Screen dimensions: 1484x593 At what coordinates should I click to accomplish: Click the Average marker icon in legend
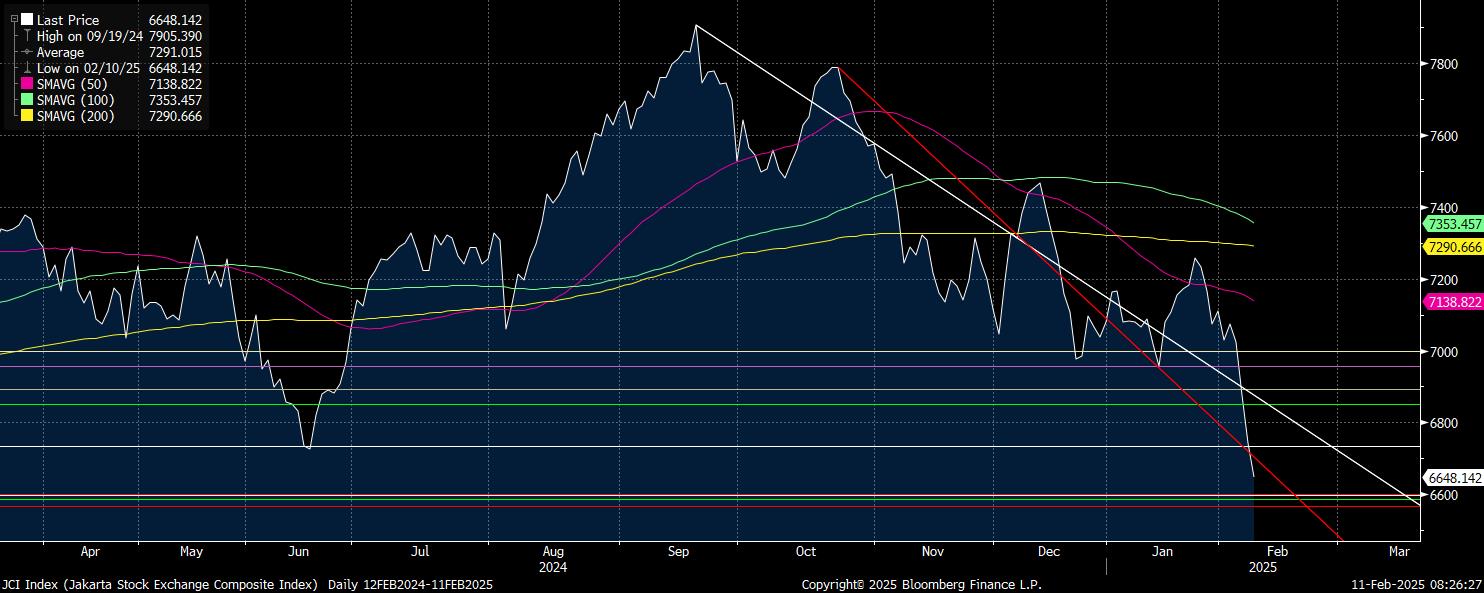(x=27, y=52)
